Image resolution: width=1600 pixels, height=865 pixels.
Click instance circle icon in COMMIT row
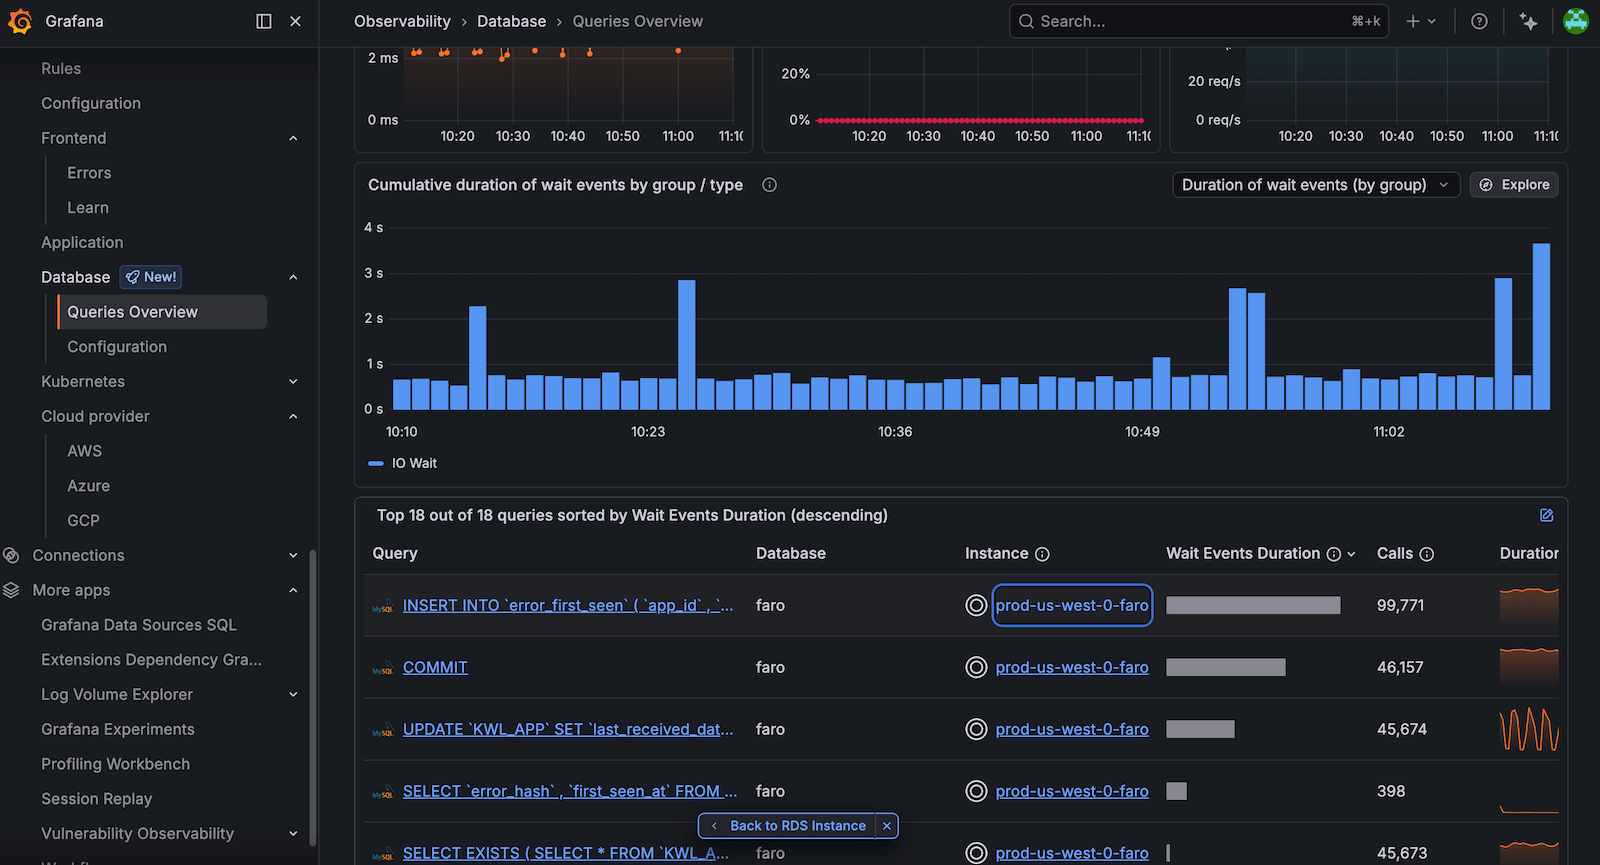tap(976, 667)
